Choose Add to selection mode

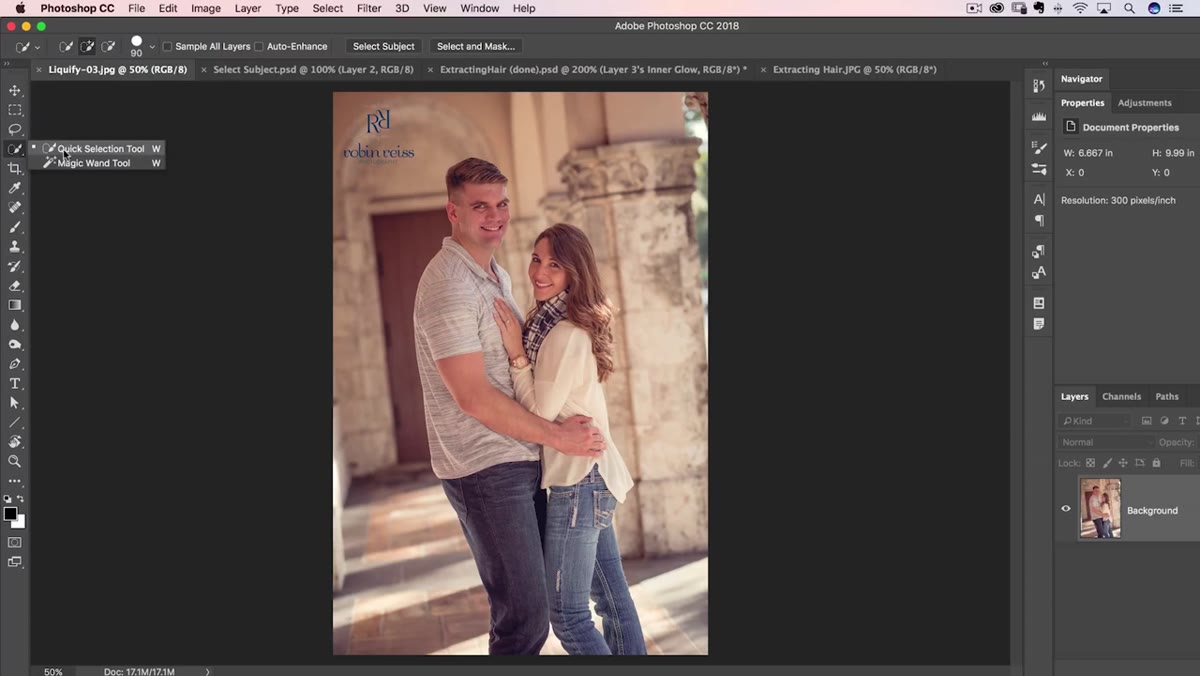pyautogui.click(x=87, y=46)
